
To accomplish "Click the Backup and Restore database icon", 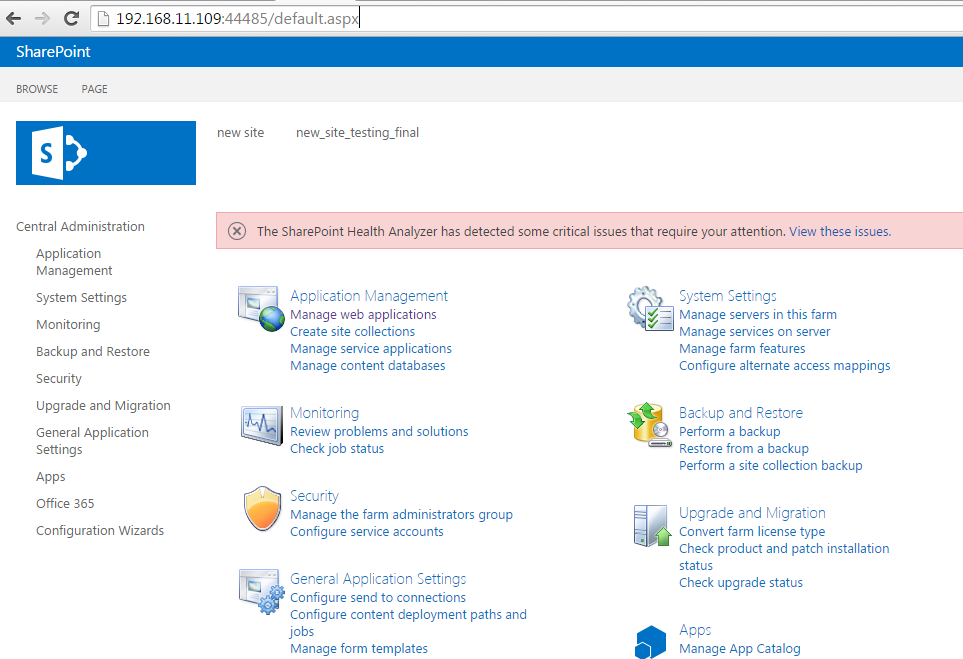I will (649, 425).
